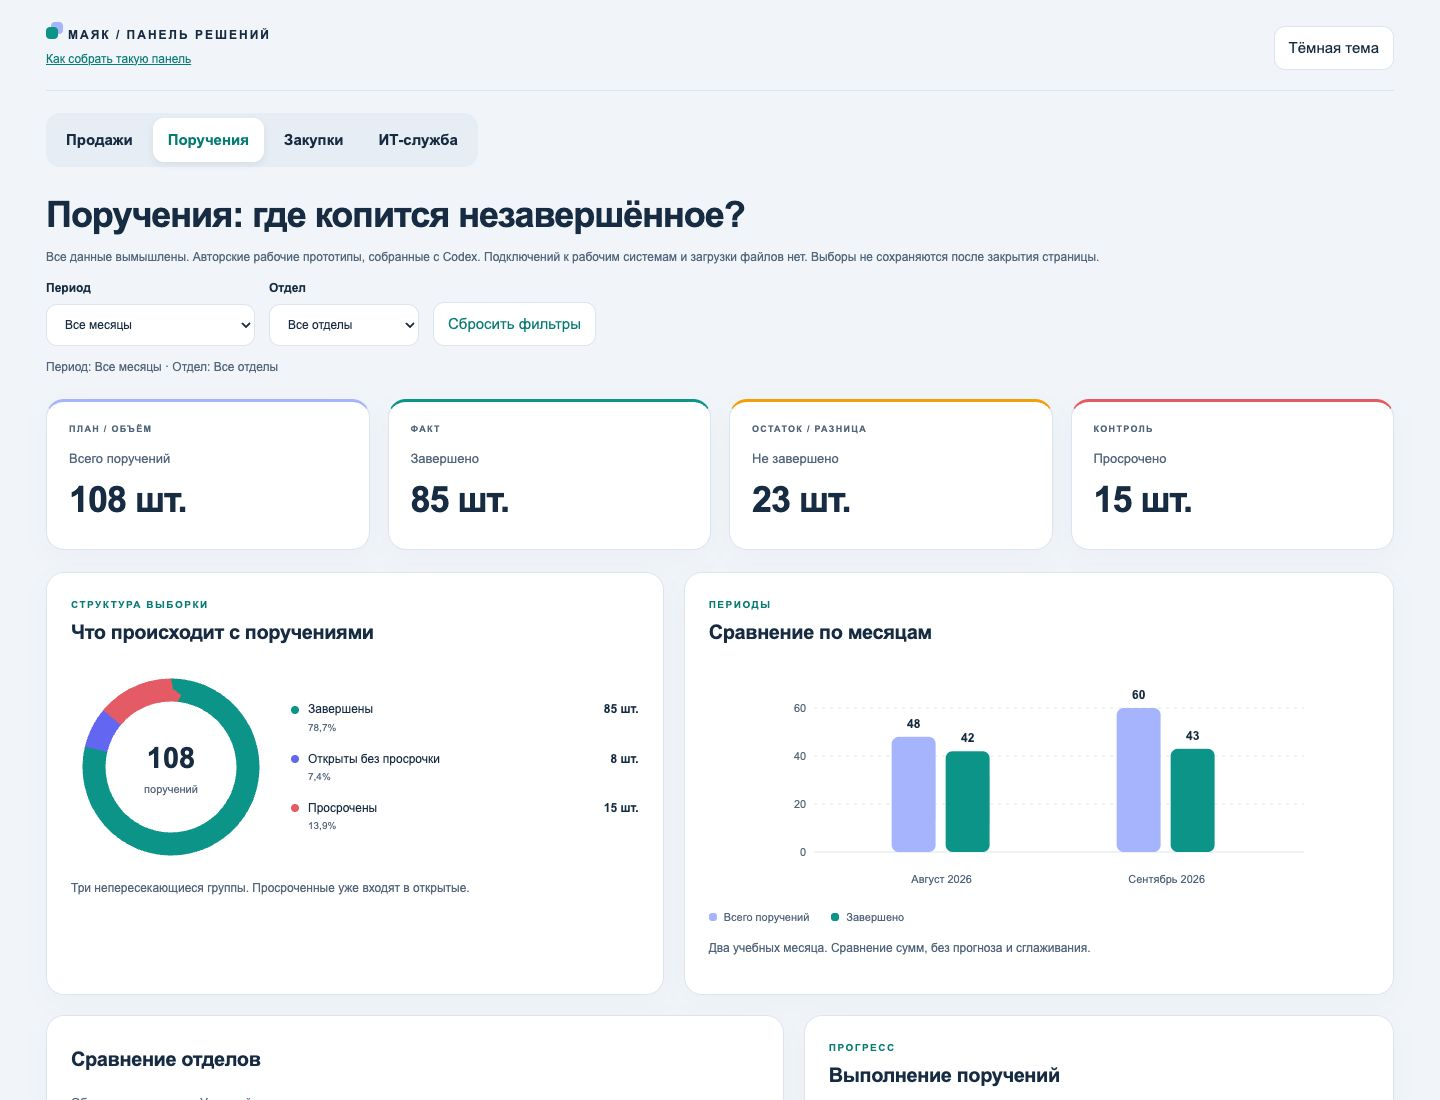Click the 'Сравнение отделов' heading
Viewport: 1440px width, 1100px height.
coord(166,1059)
